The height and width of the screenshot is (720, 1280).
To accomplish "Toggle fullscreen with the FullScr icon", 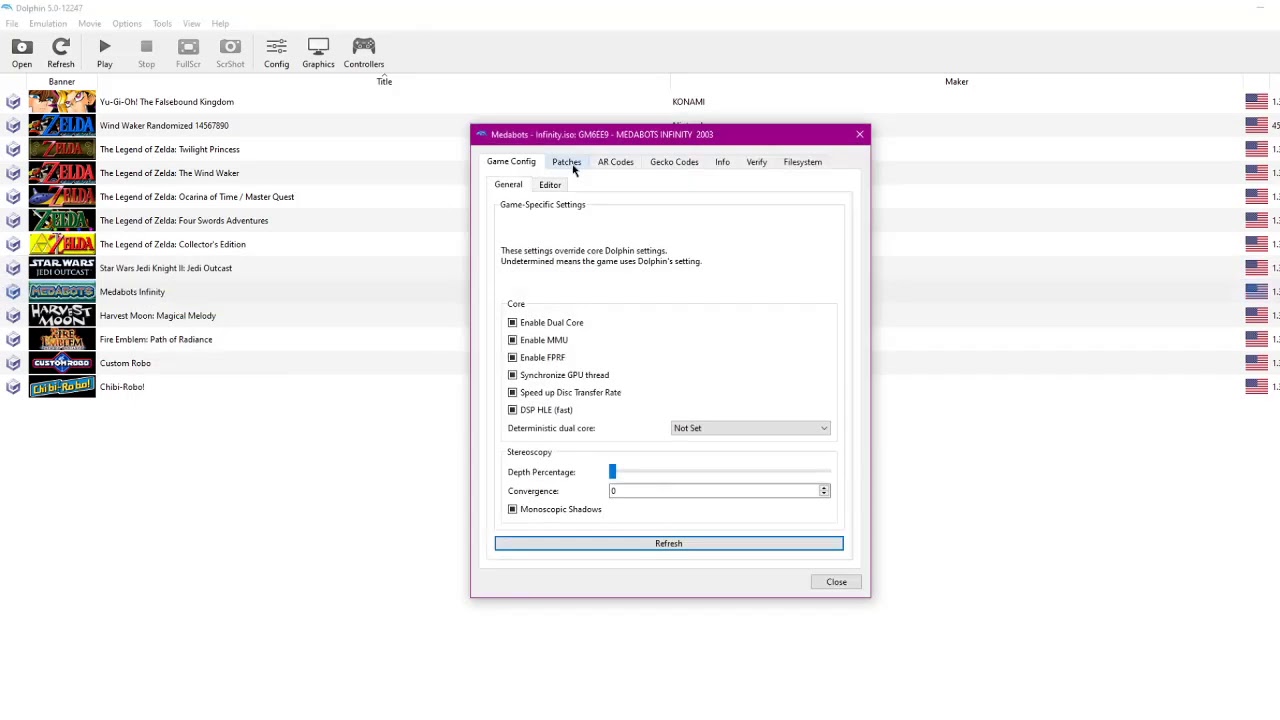I will 188,53.
